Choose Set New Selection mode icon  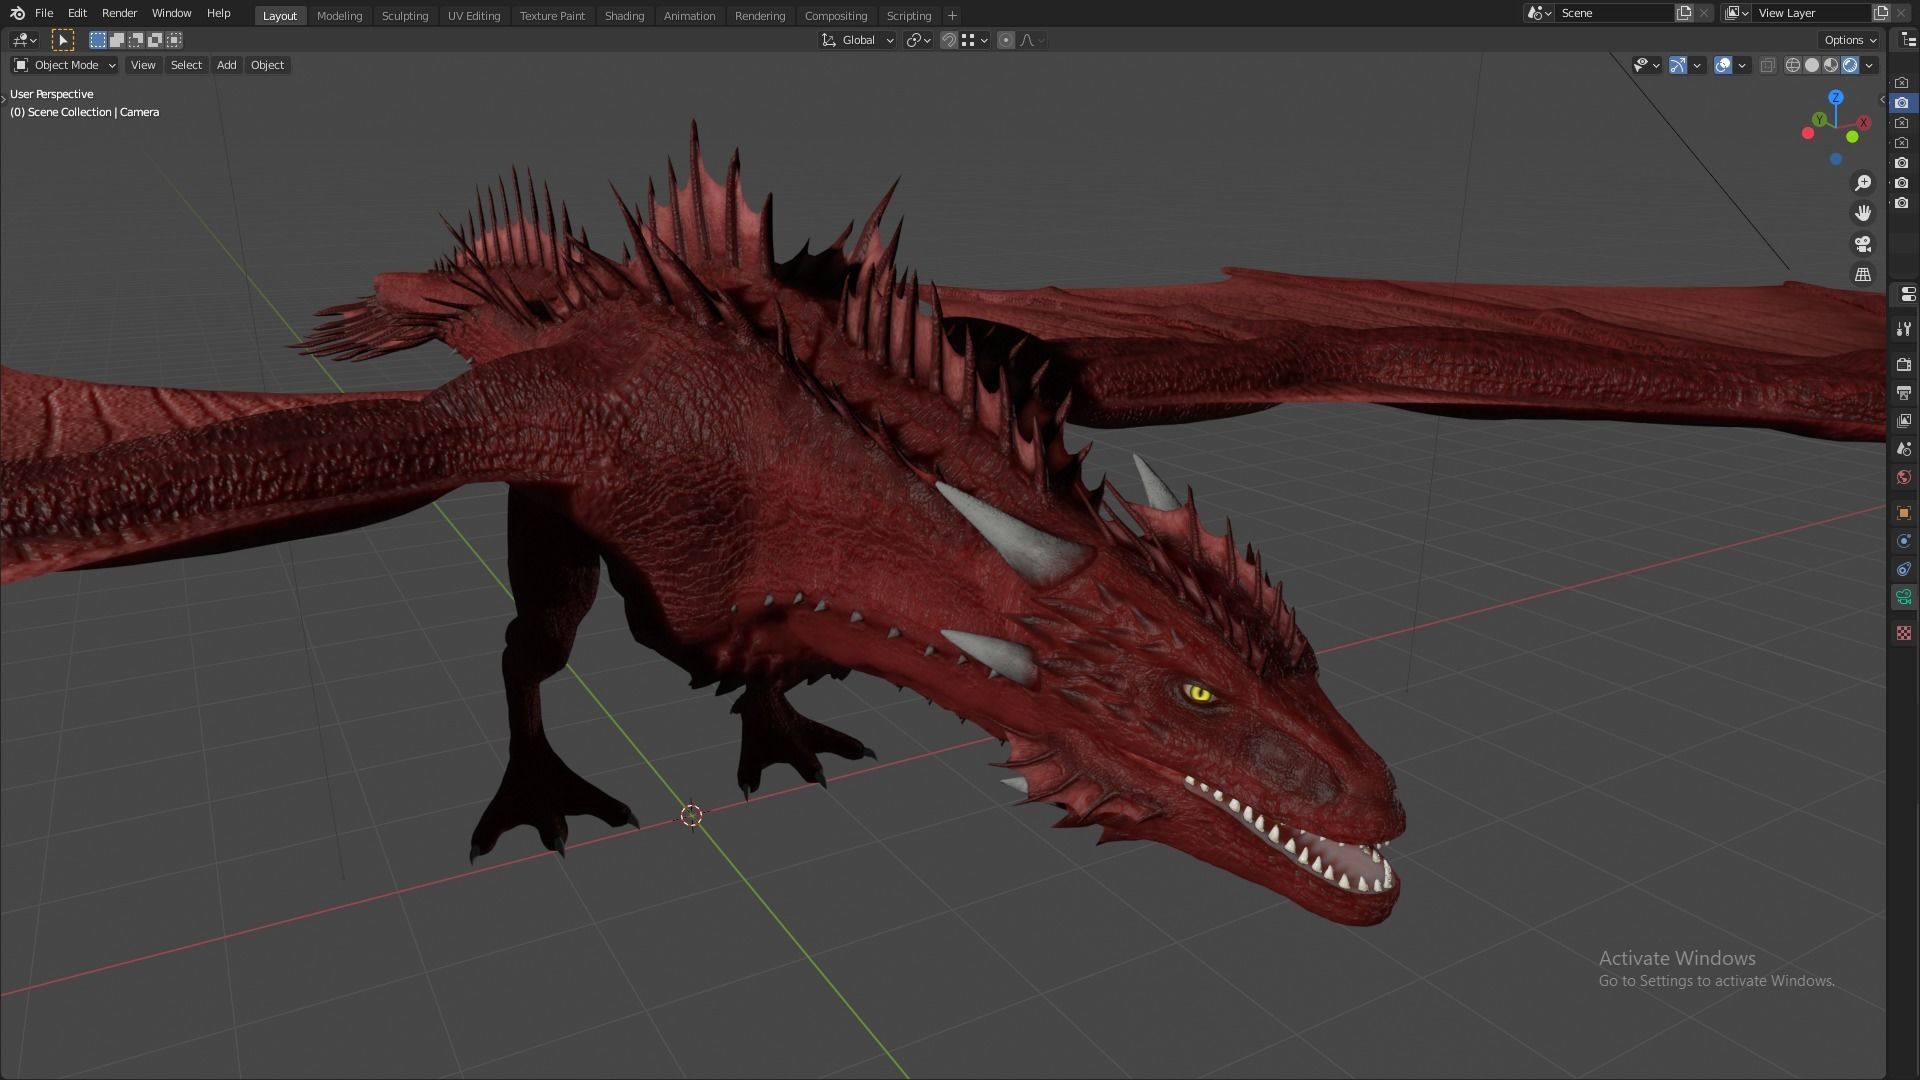[97, 40]
